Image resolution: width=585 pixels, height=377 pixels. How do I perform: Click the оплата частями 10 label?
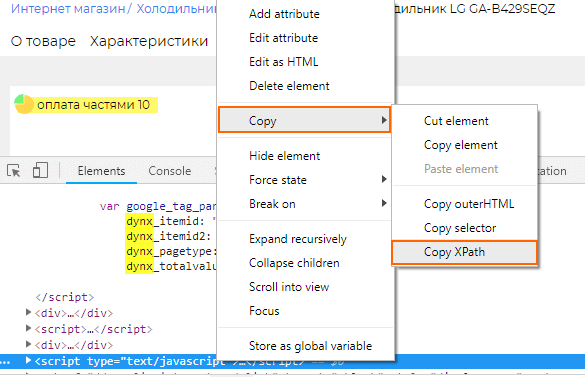pyautogui.click(x=93, y=105)
